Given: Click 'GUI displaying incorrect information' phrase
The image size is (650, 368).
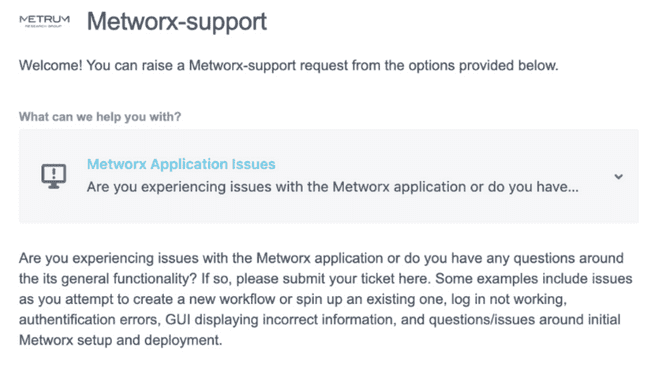Looking at the screenshot, I should 279,320.
